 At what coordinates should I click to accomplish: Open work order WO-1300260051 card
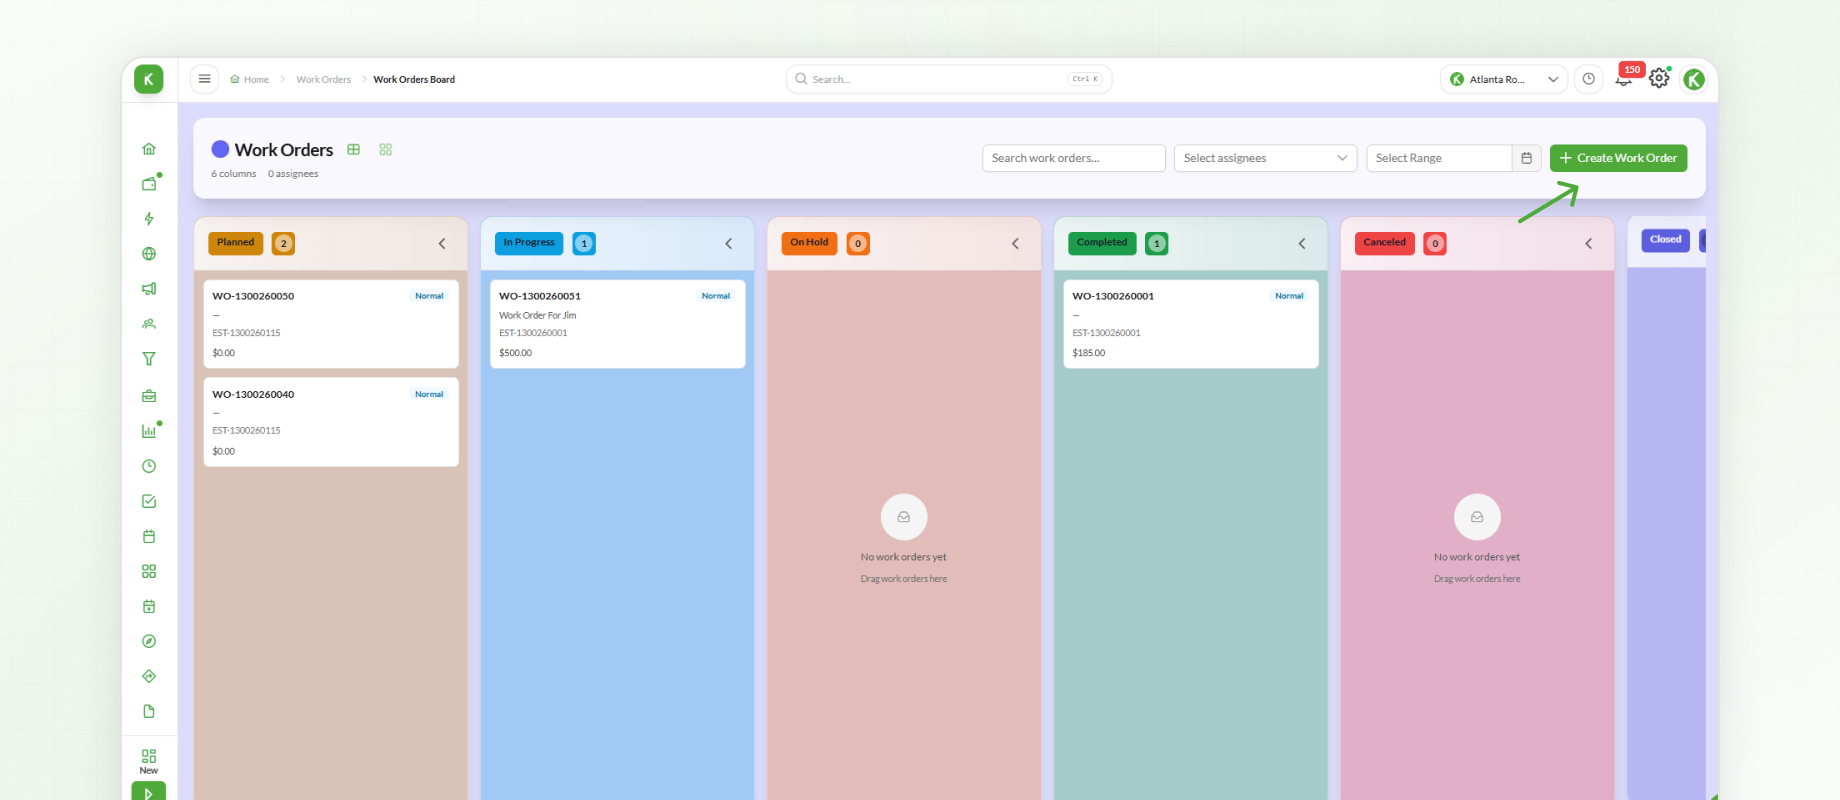click(617, 324)
